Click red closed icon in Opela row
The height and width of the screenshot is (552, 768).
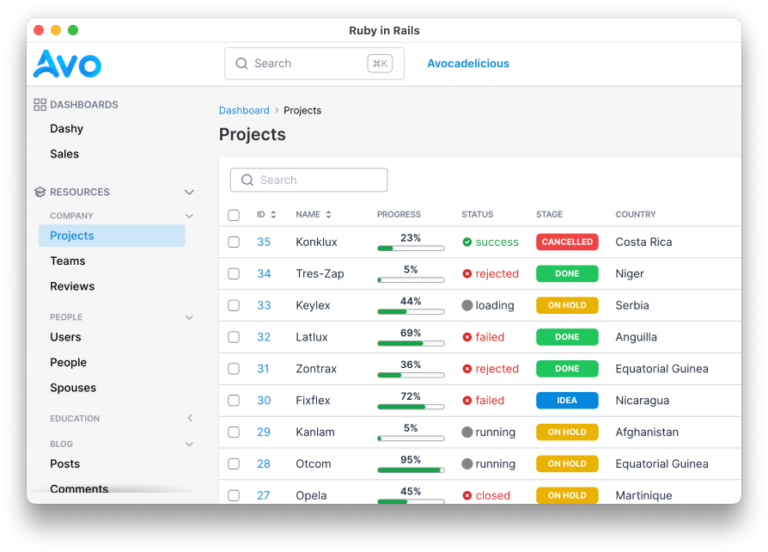[x=467, y=496]
